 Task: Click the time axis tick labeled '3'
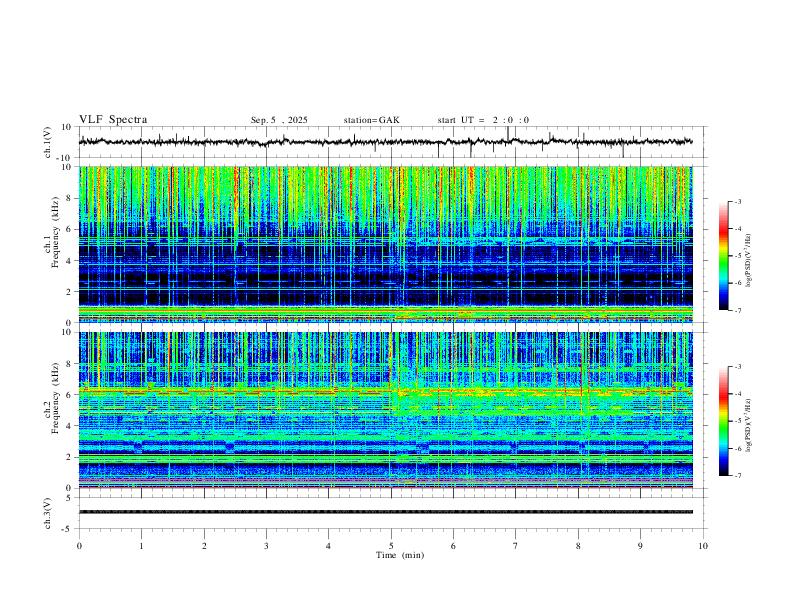(266, 546)
